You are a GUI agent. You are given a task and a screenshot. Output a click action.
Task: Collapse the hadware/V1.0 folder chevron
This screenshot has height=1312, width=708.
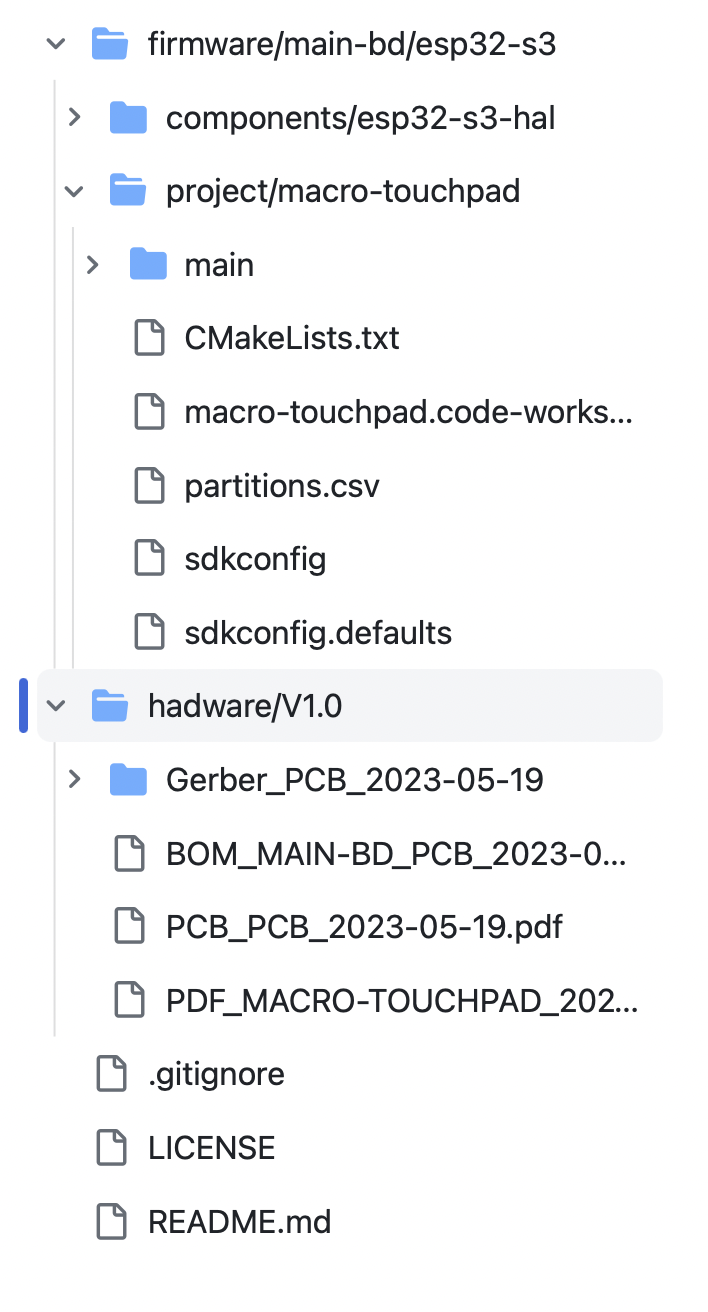click(x=56, y=706)
